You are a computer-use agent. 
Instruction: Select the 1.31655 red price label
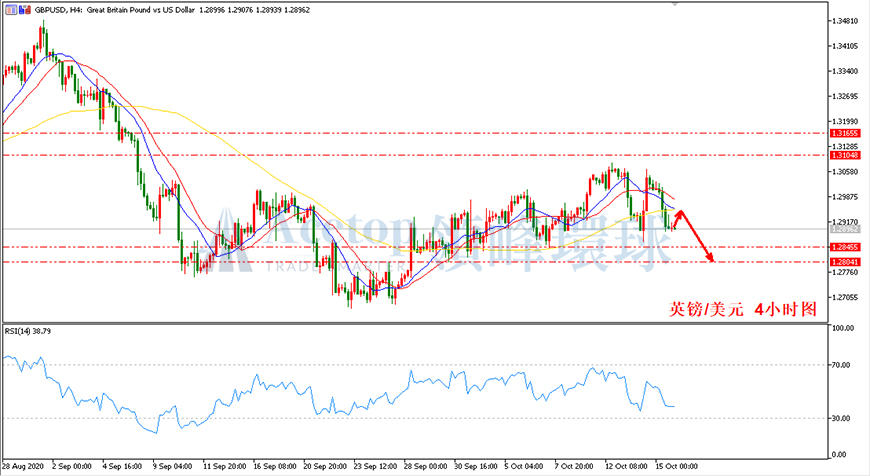click(845, 133)
